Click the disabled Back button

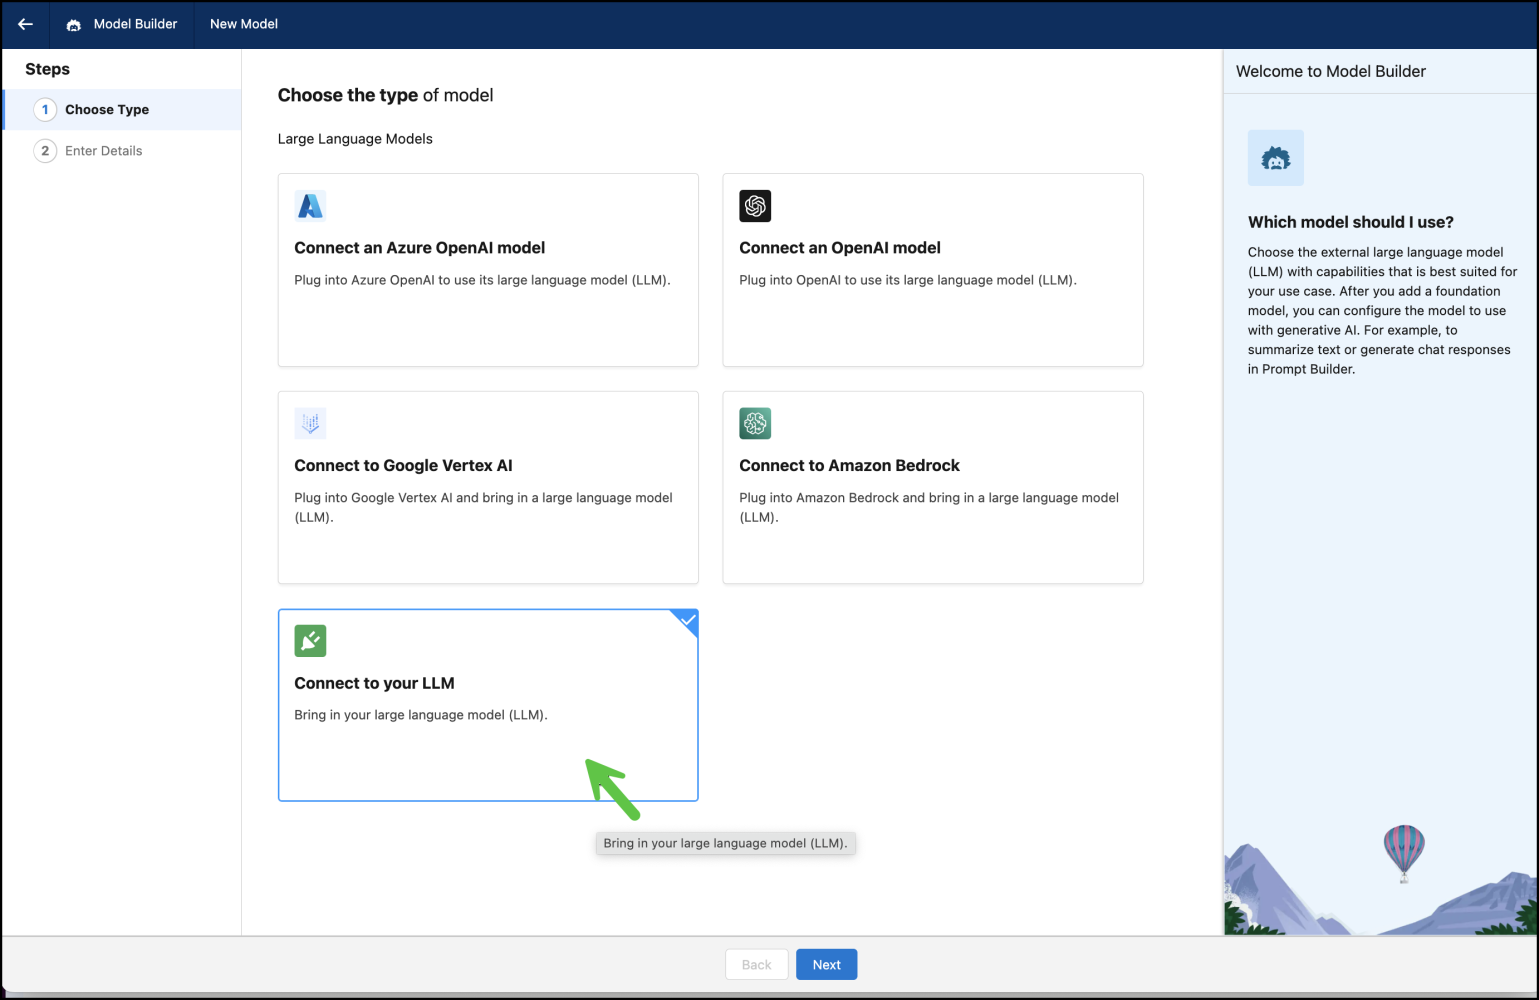(756, 965)
